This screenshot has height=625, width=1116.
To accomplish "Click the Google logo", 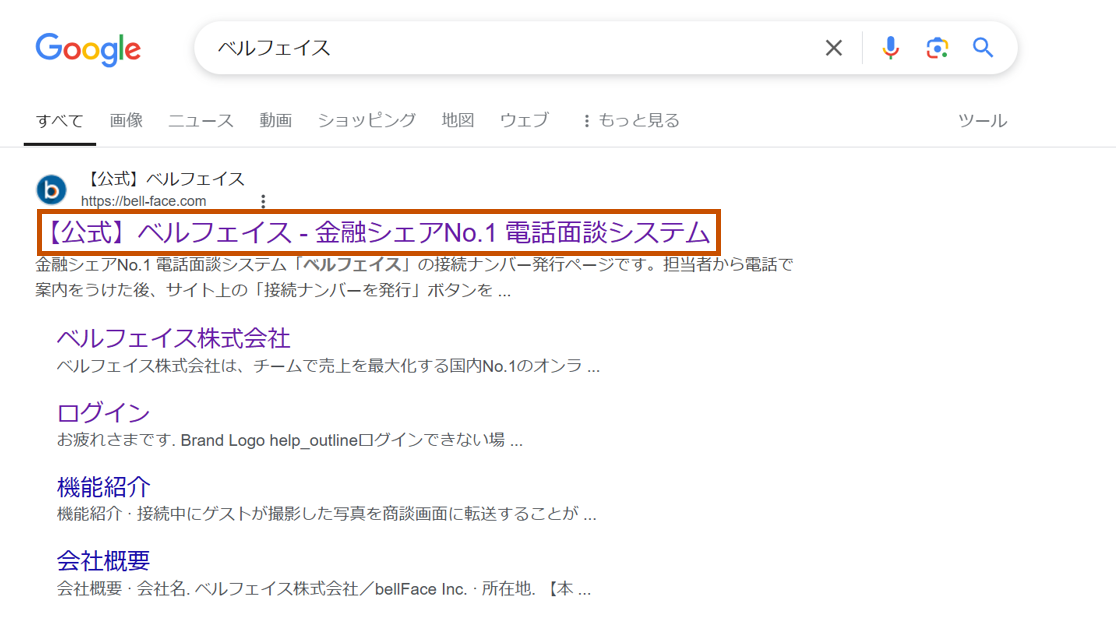I will point(88,49).
